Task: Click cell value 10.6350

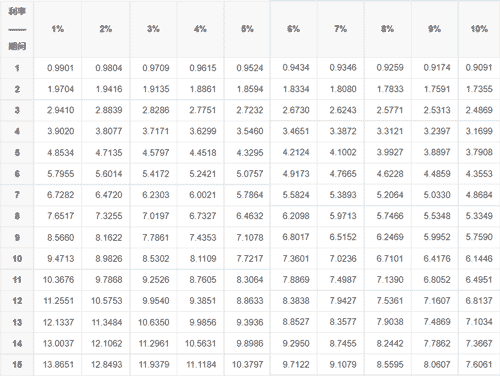Action: click(154, 322)
